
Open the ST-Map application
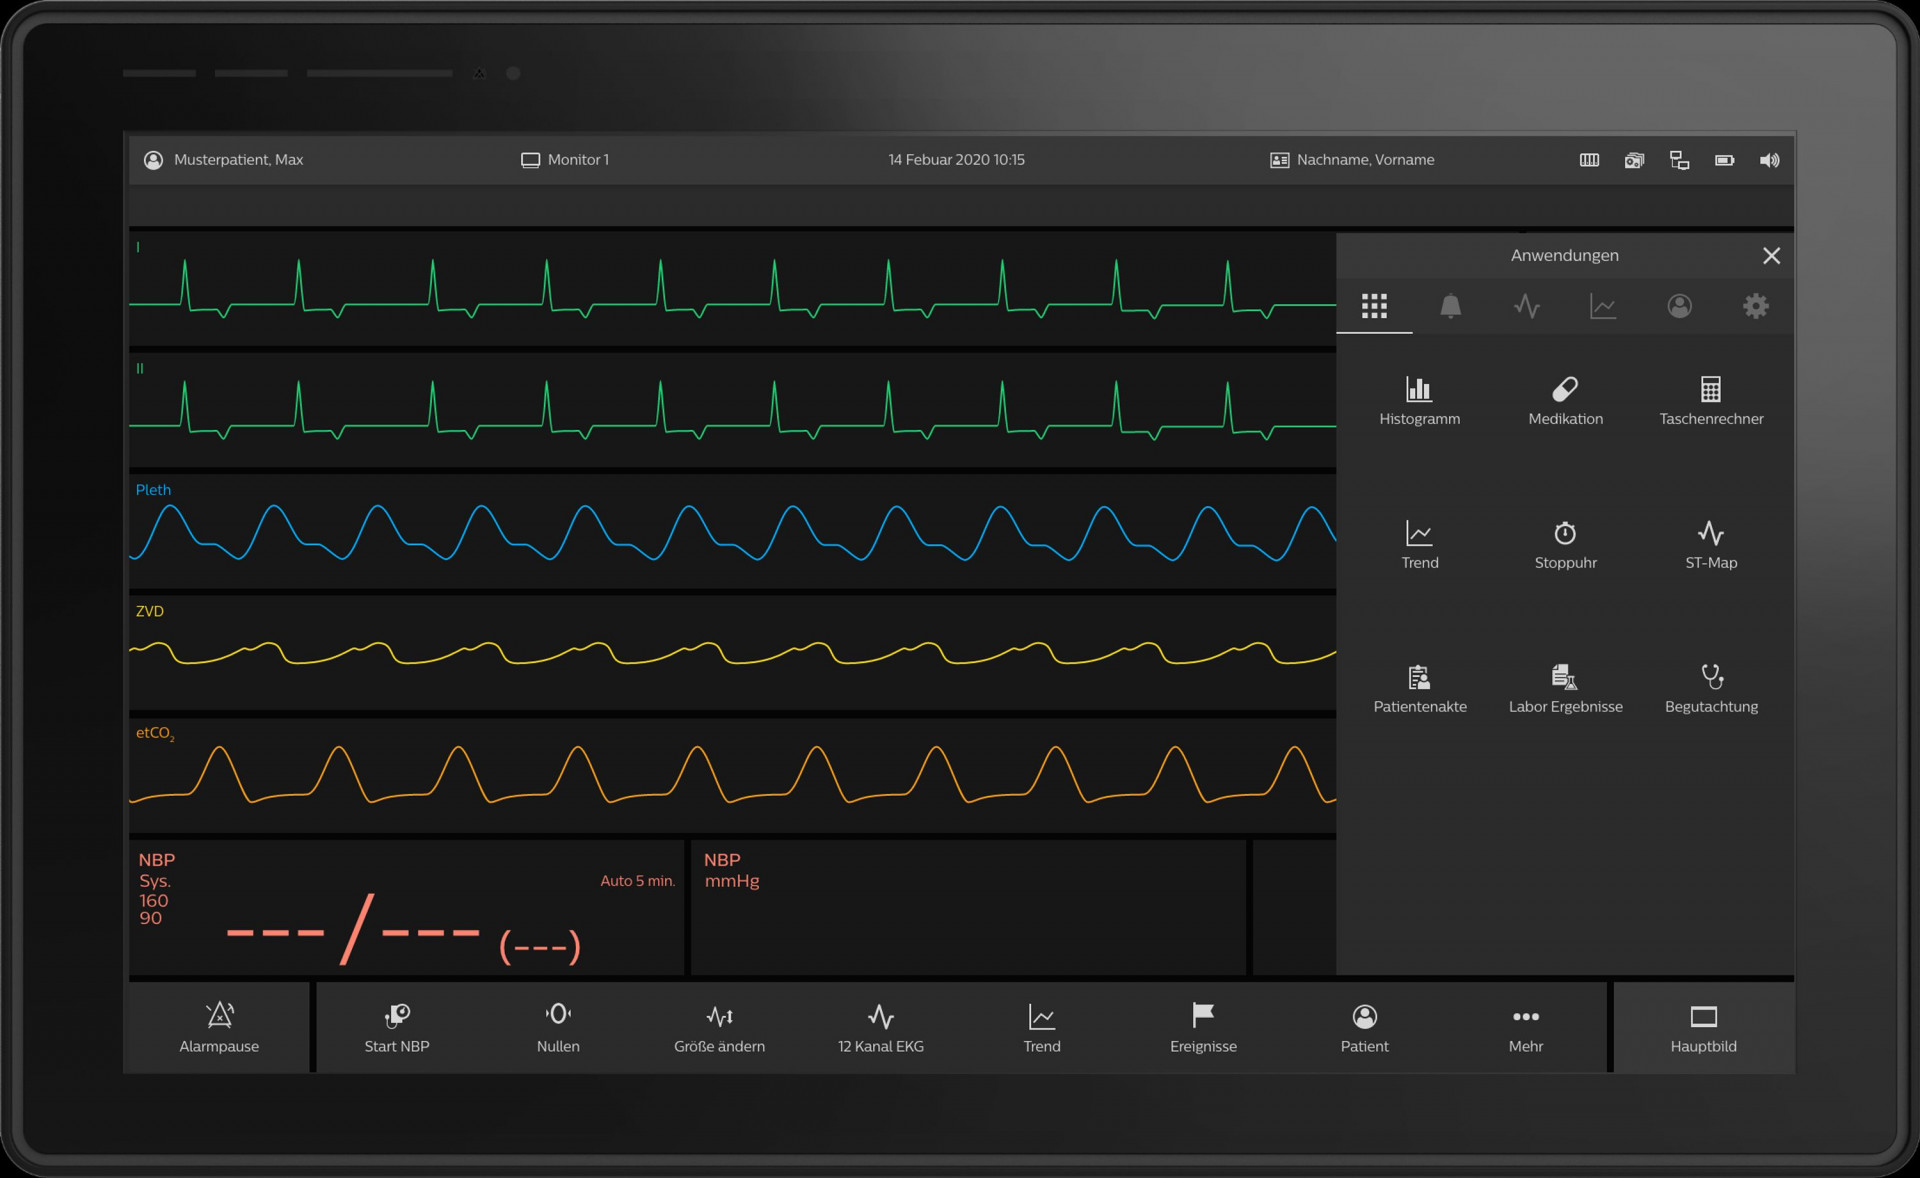click(1711, 545)
